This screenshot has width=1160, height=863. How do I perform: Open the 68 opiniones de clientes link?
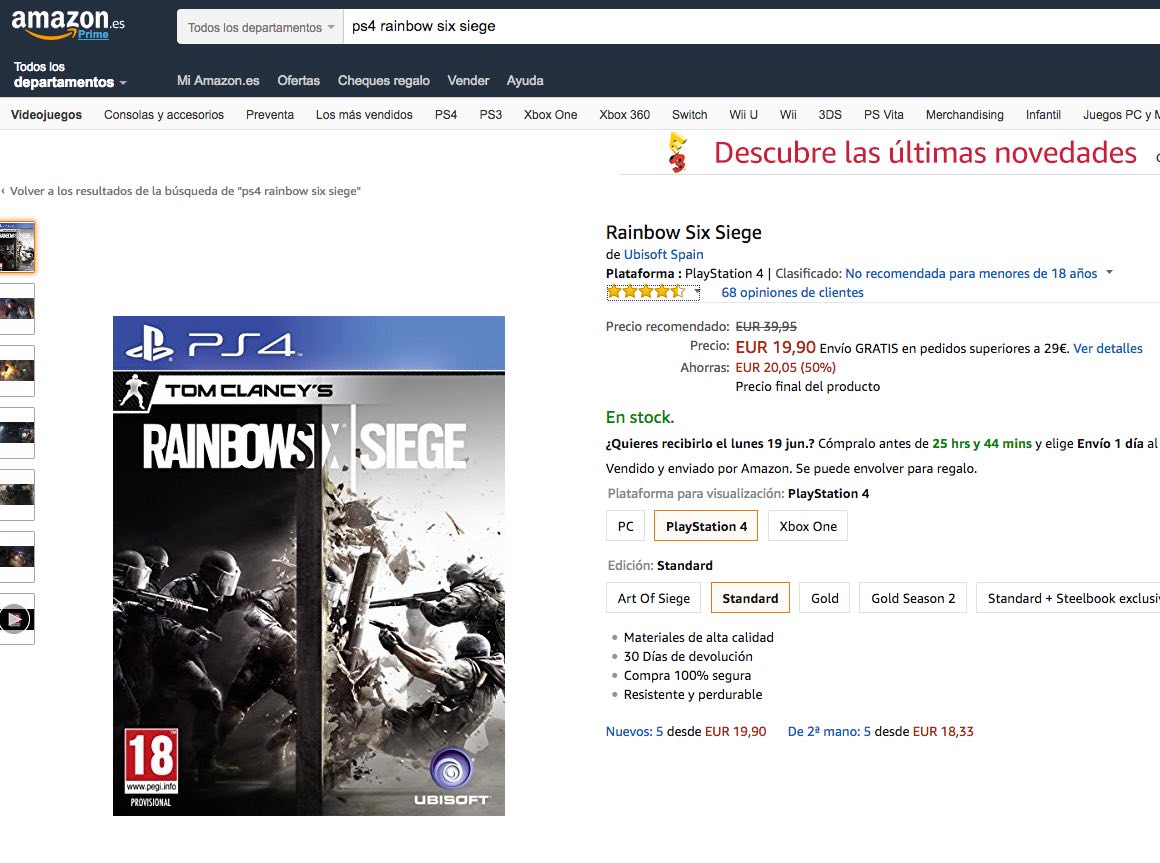[x=792, y=292]
